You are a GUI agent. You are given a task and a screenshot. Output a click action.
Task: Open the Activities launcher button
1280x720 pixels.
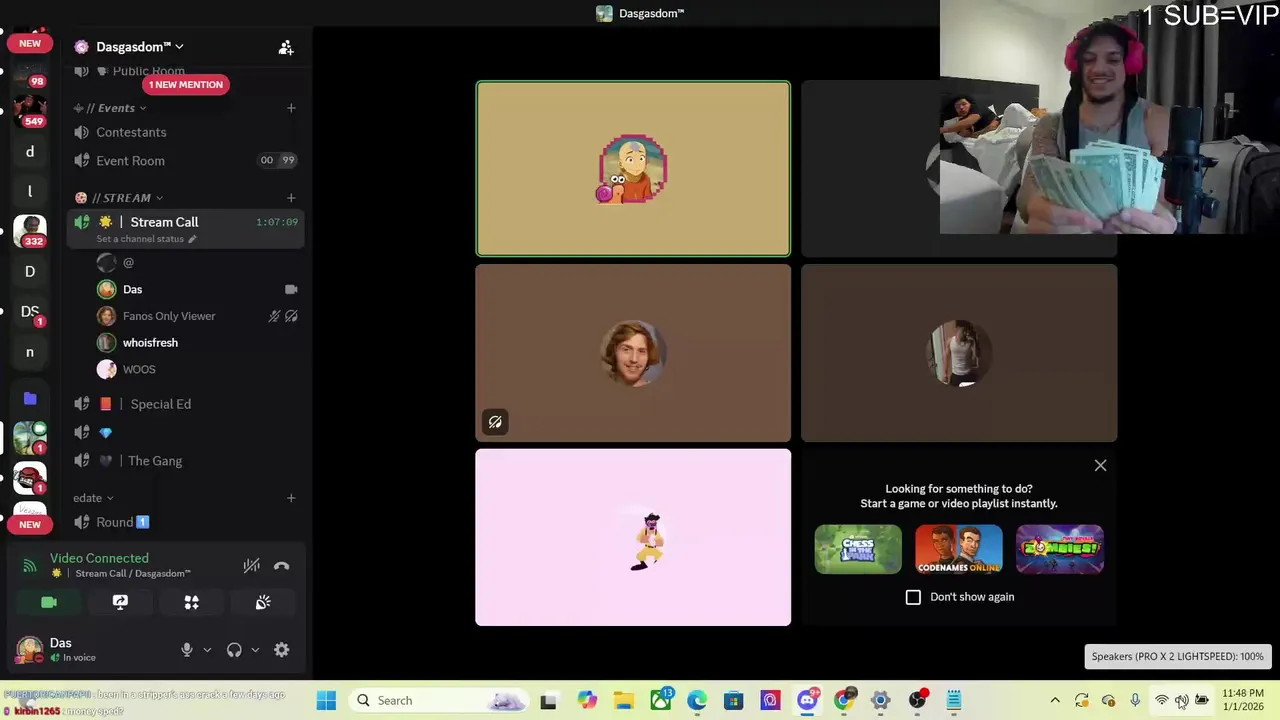point(191,602)
